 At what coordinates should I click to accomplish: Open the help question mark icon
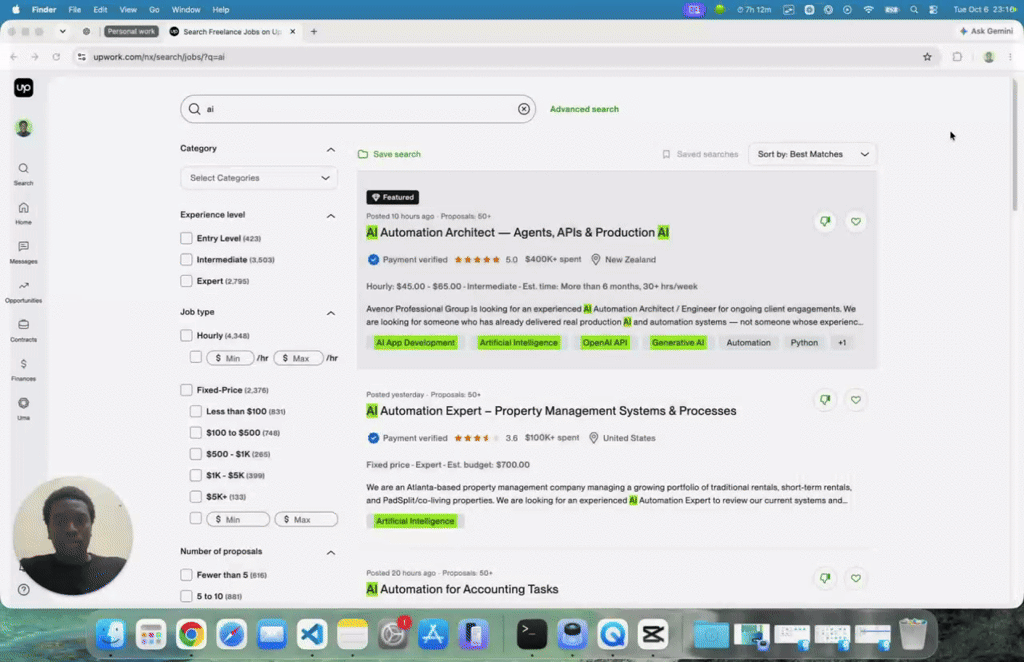(24, 590)
